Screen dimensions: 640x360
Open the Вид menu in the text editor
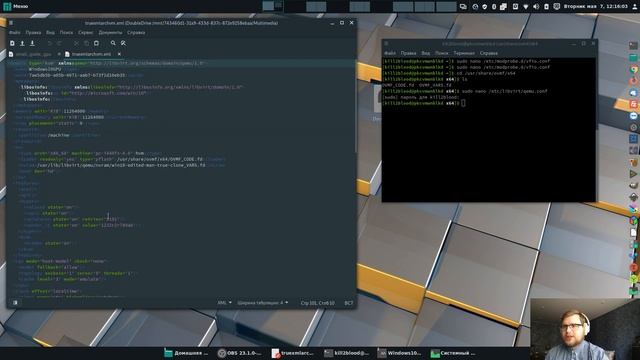[x=50, y=33]
